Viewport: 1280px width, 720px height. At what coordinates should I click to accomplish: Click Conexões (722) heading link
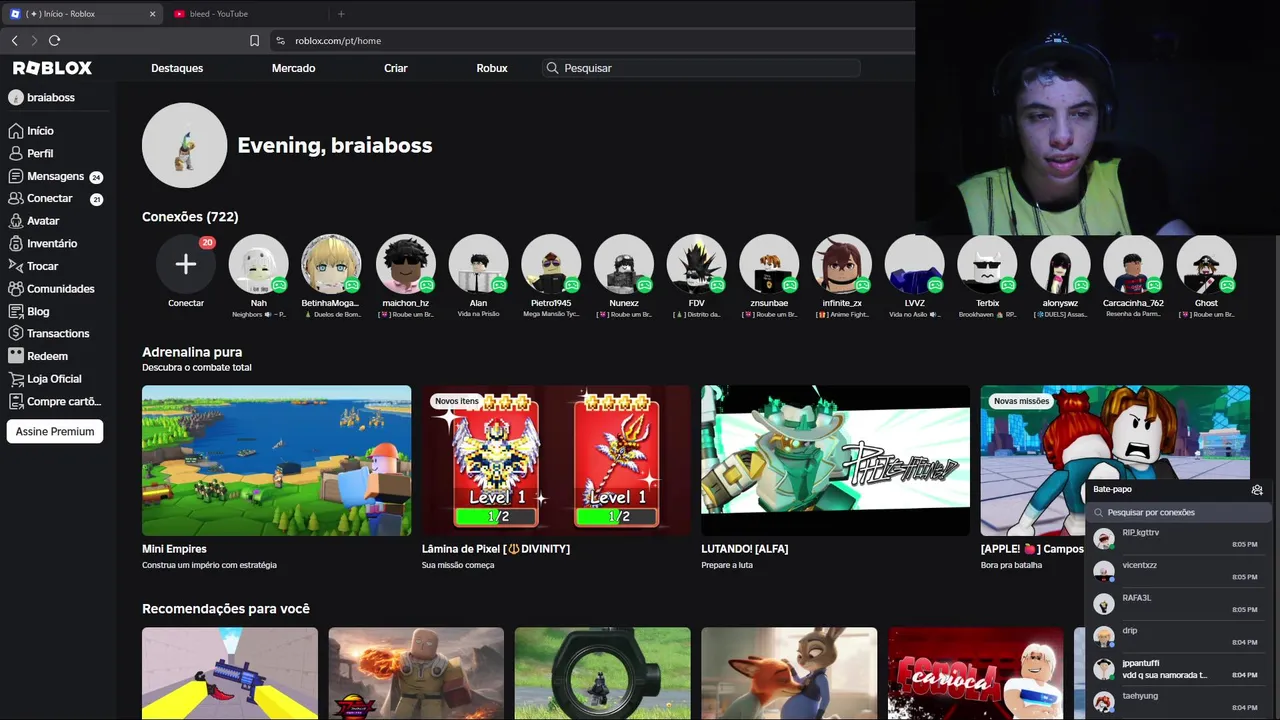(190, 217)
